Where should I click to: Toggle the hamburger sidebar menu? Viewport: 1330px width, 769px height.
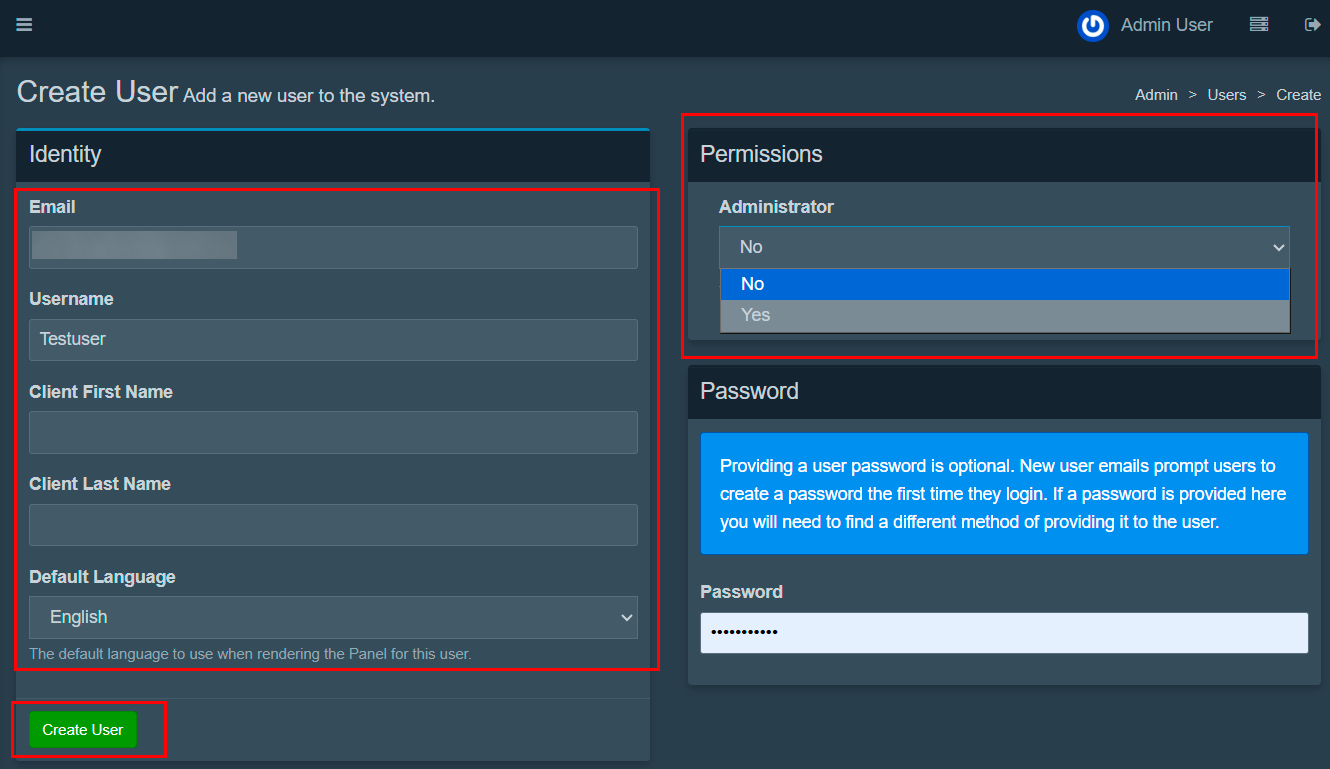tap(24, 25)
